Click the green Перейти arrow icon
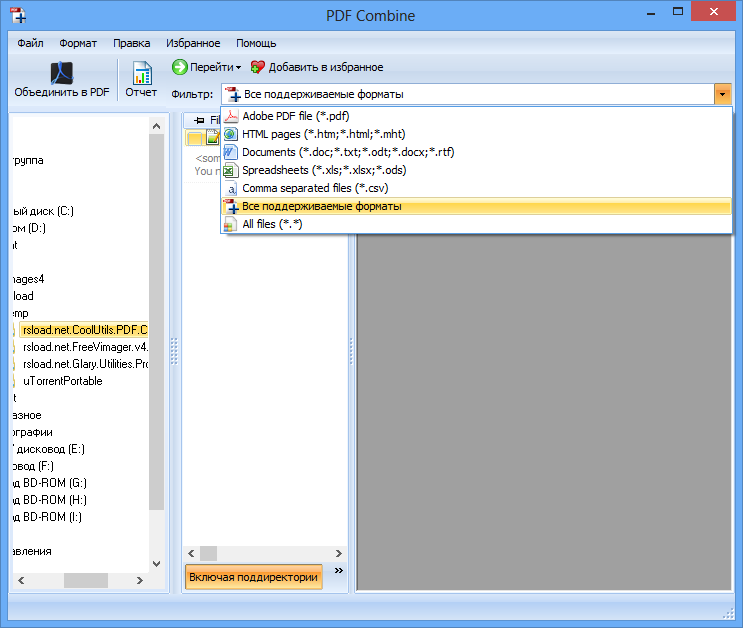743x628 pixels. 180,67
